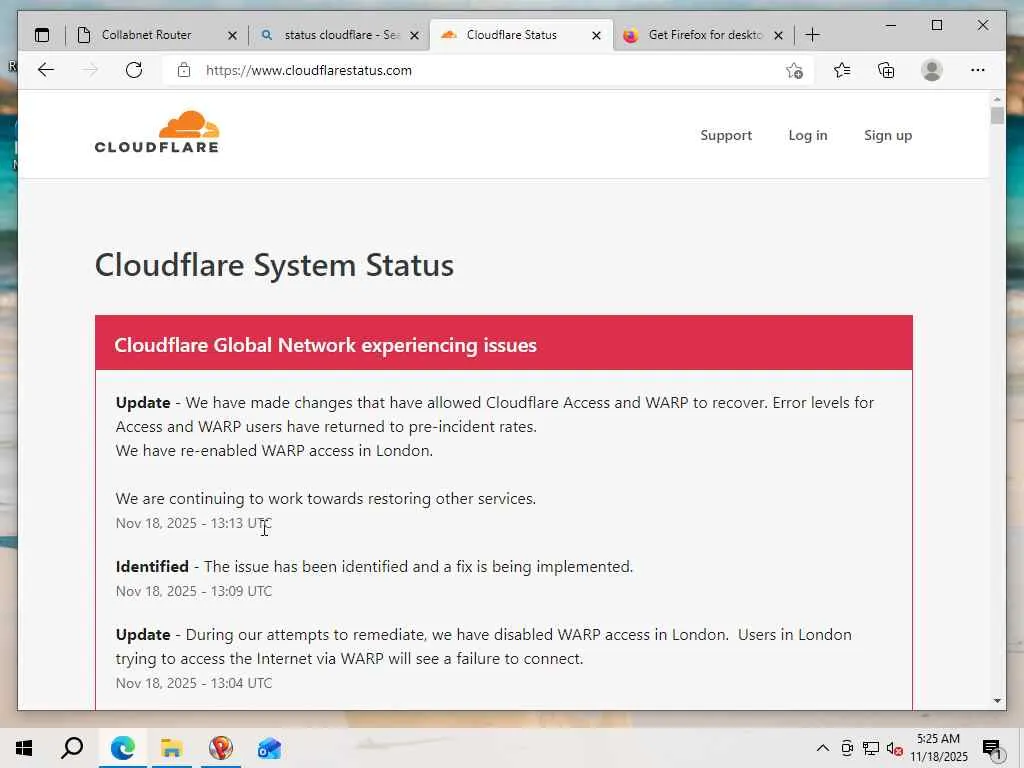Click the Log in link

click(808, 135)
